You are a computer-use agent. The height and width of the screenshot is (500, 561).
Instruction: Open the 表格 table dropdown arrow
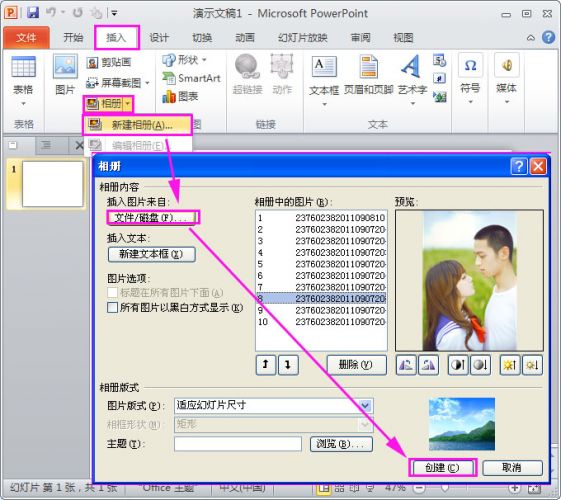pos(23,104)
